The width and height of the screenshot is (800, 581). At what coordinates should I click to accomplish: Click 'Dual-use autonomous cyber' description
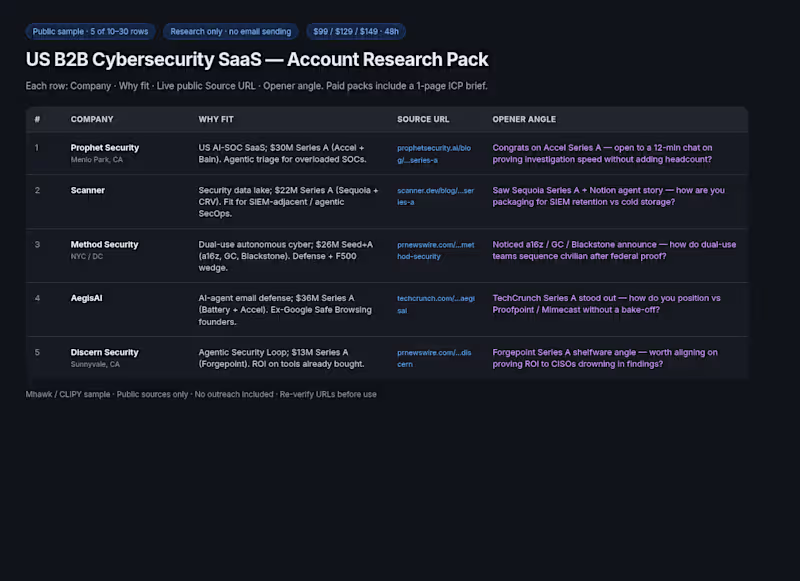coord(286,256)
